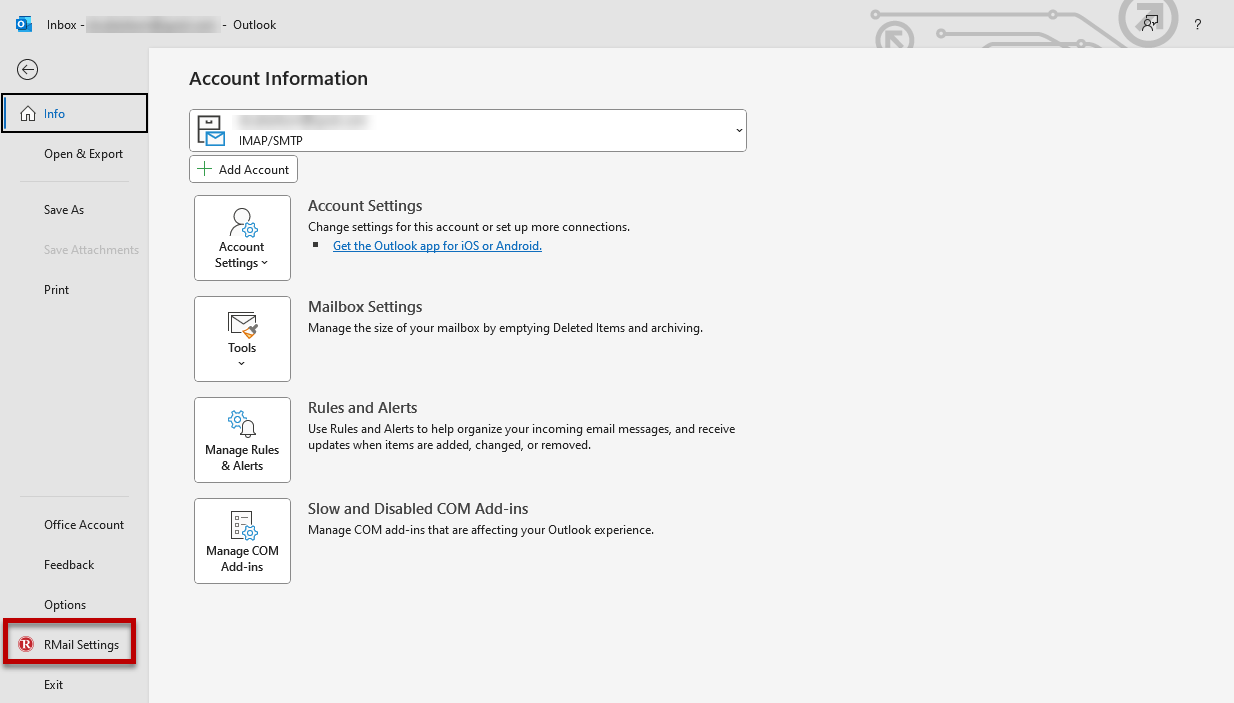Click the back arrow to leave Account Information
This screenshot has height=703, width=1234.
click(x=27, y=69)
